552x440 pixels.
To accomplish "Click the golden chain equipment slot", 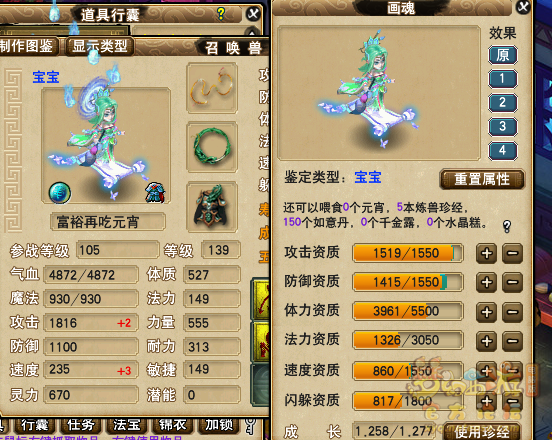I will point(212,88).
